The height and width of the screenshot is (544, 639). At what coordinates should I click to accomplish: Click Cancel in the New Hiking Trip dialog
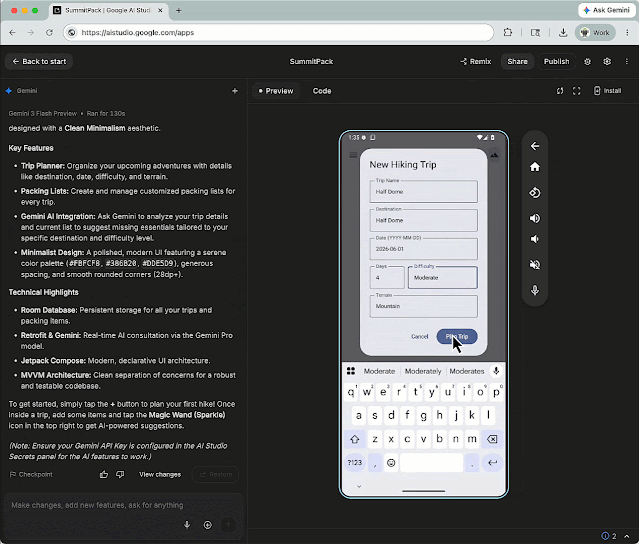pos(419,337)
